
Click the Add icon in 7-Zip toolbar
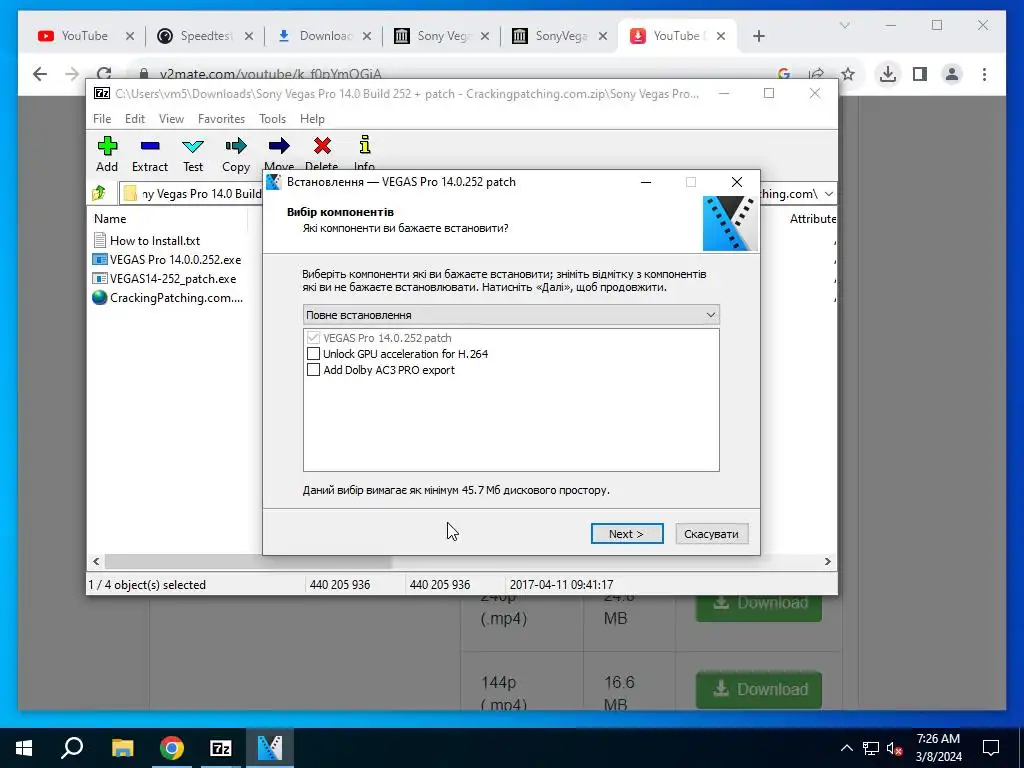click(107, 146)
